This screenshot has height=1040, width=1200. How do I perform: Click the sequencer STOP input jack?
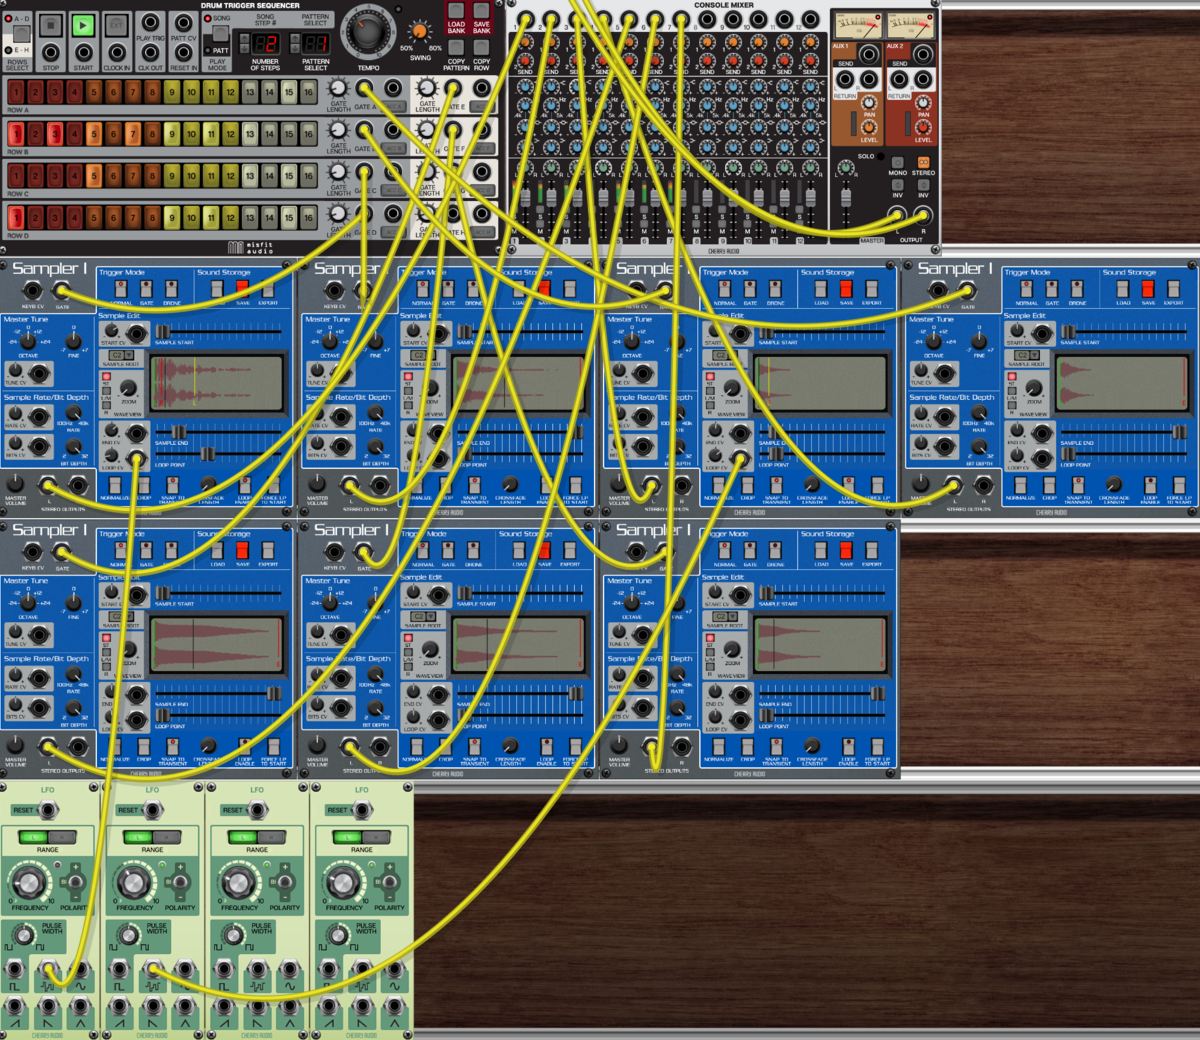(x=51, y=52)
